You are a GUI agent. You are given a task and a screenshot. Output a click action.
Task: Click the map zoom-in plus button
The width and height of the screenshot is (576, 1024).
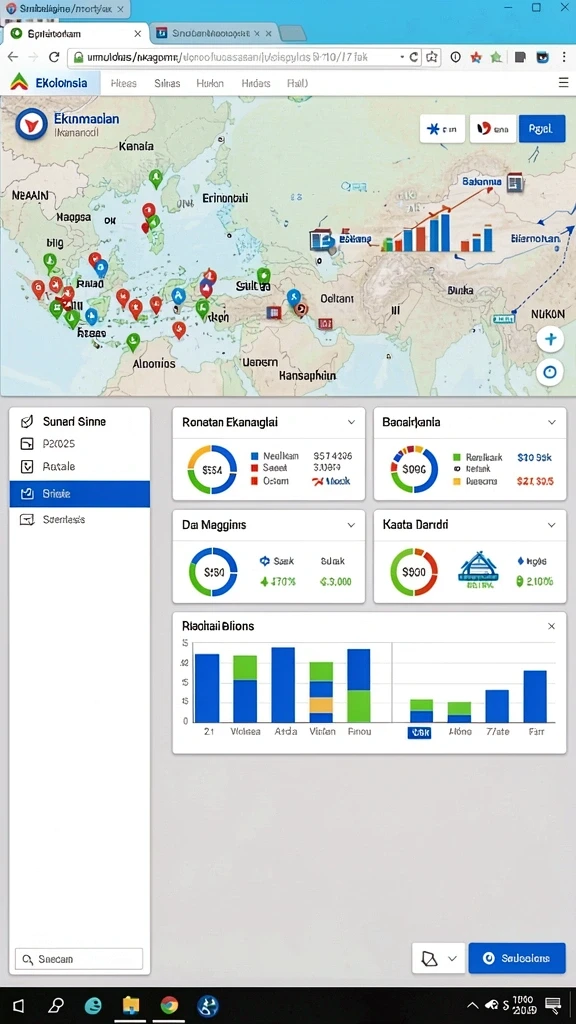tap(550, 339)
